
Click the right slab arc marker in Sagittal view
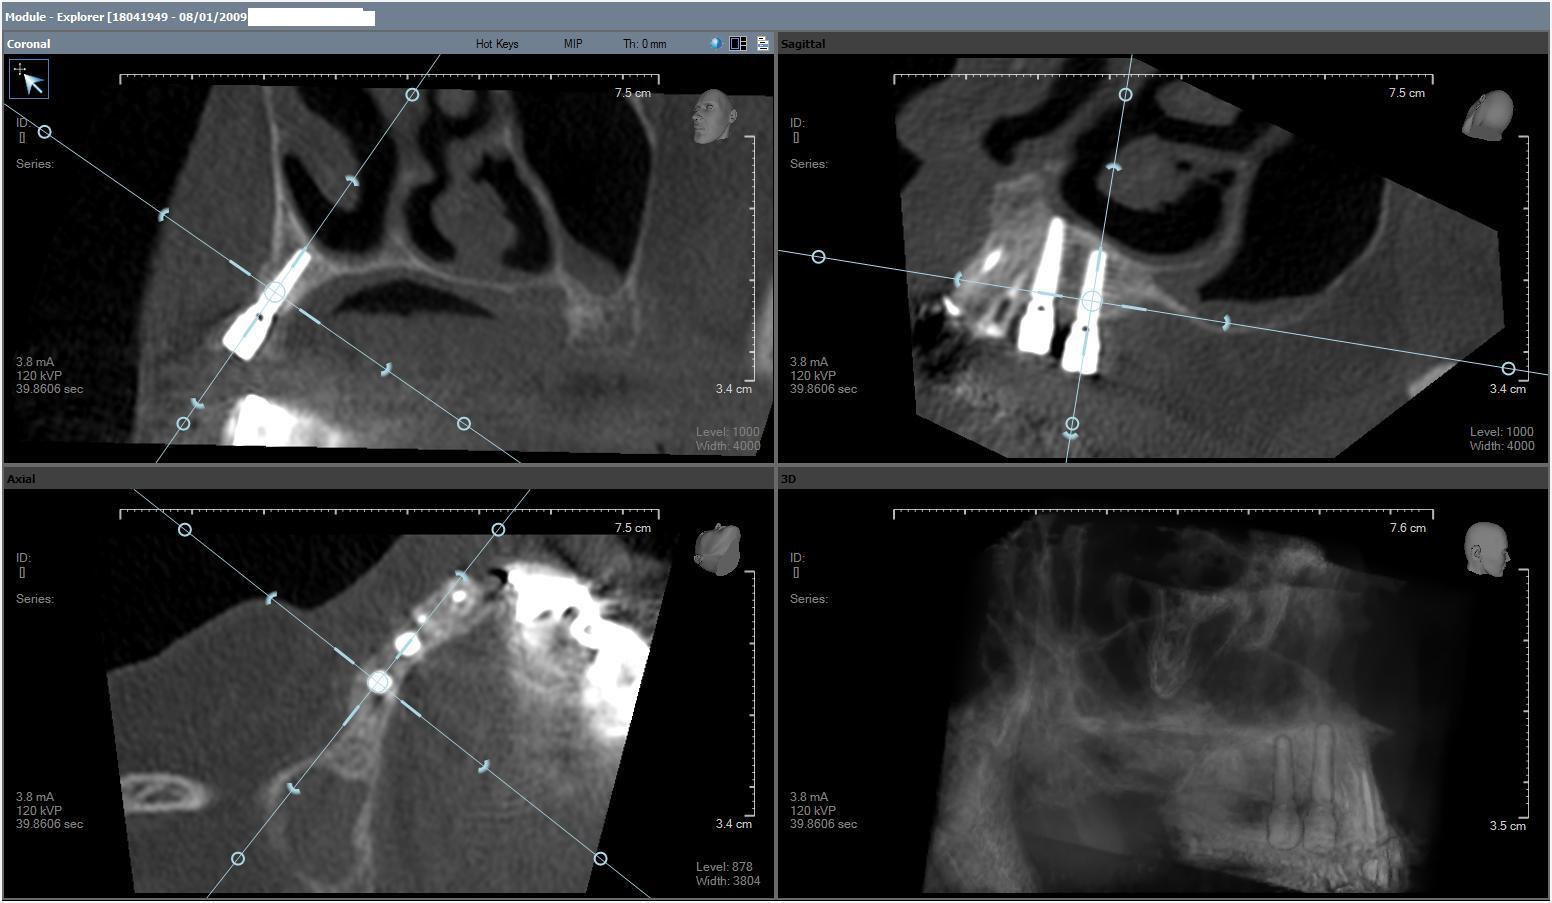pos(1226,323)
